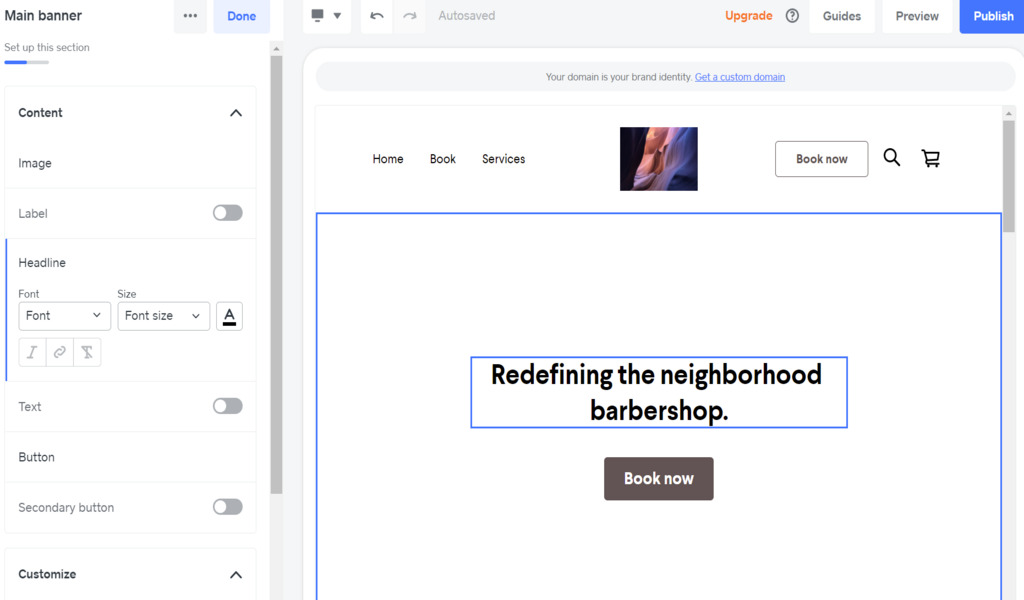Click the preview area scrollbar
This screenshot has width=1024, height=600.
click(x=1008, y=176)
